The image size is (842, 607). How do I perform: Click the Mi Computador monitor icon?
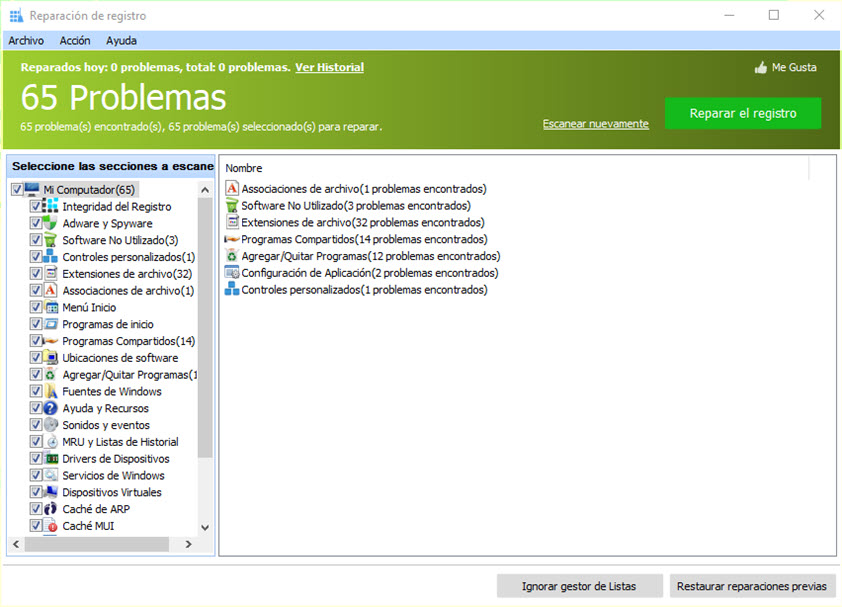32,189
